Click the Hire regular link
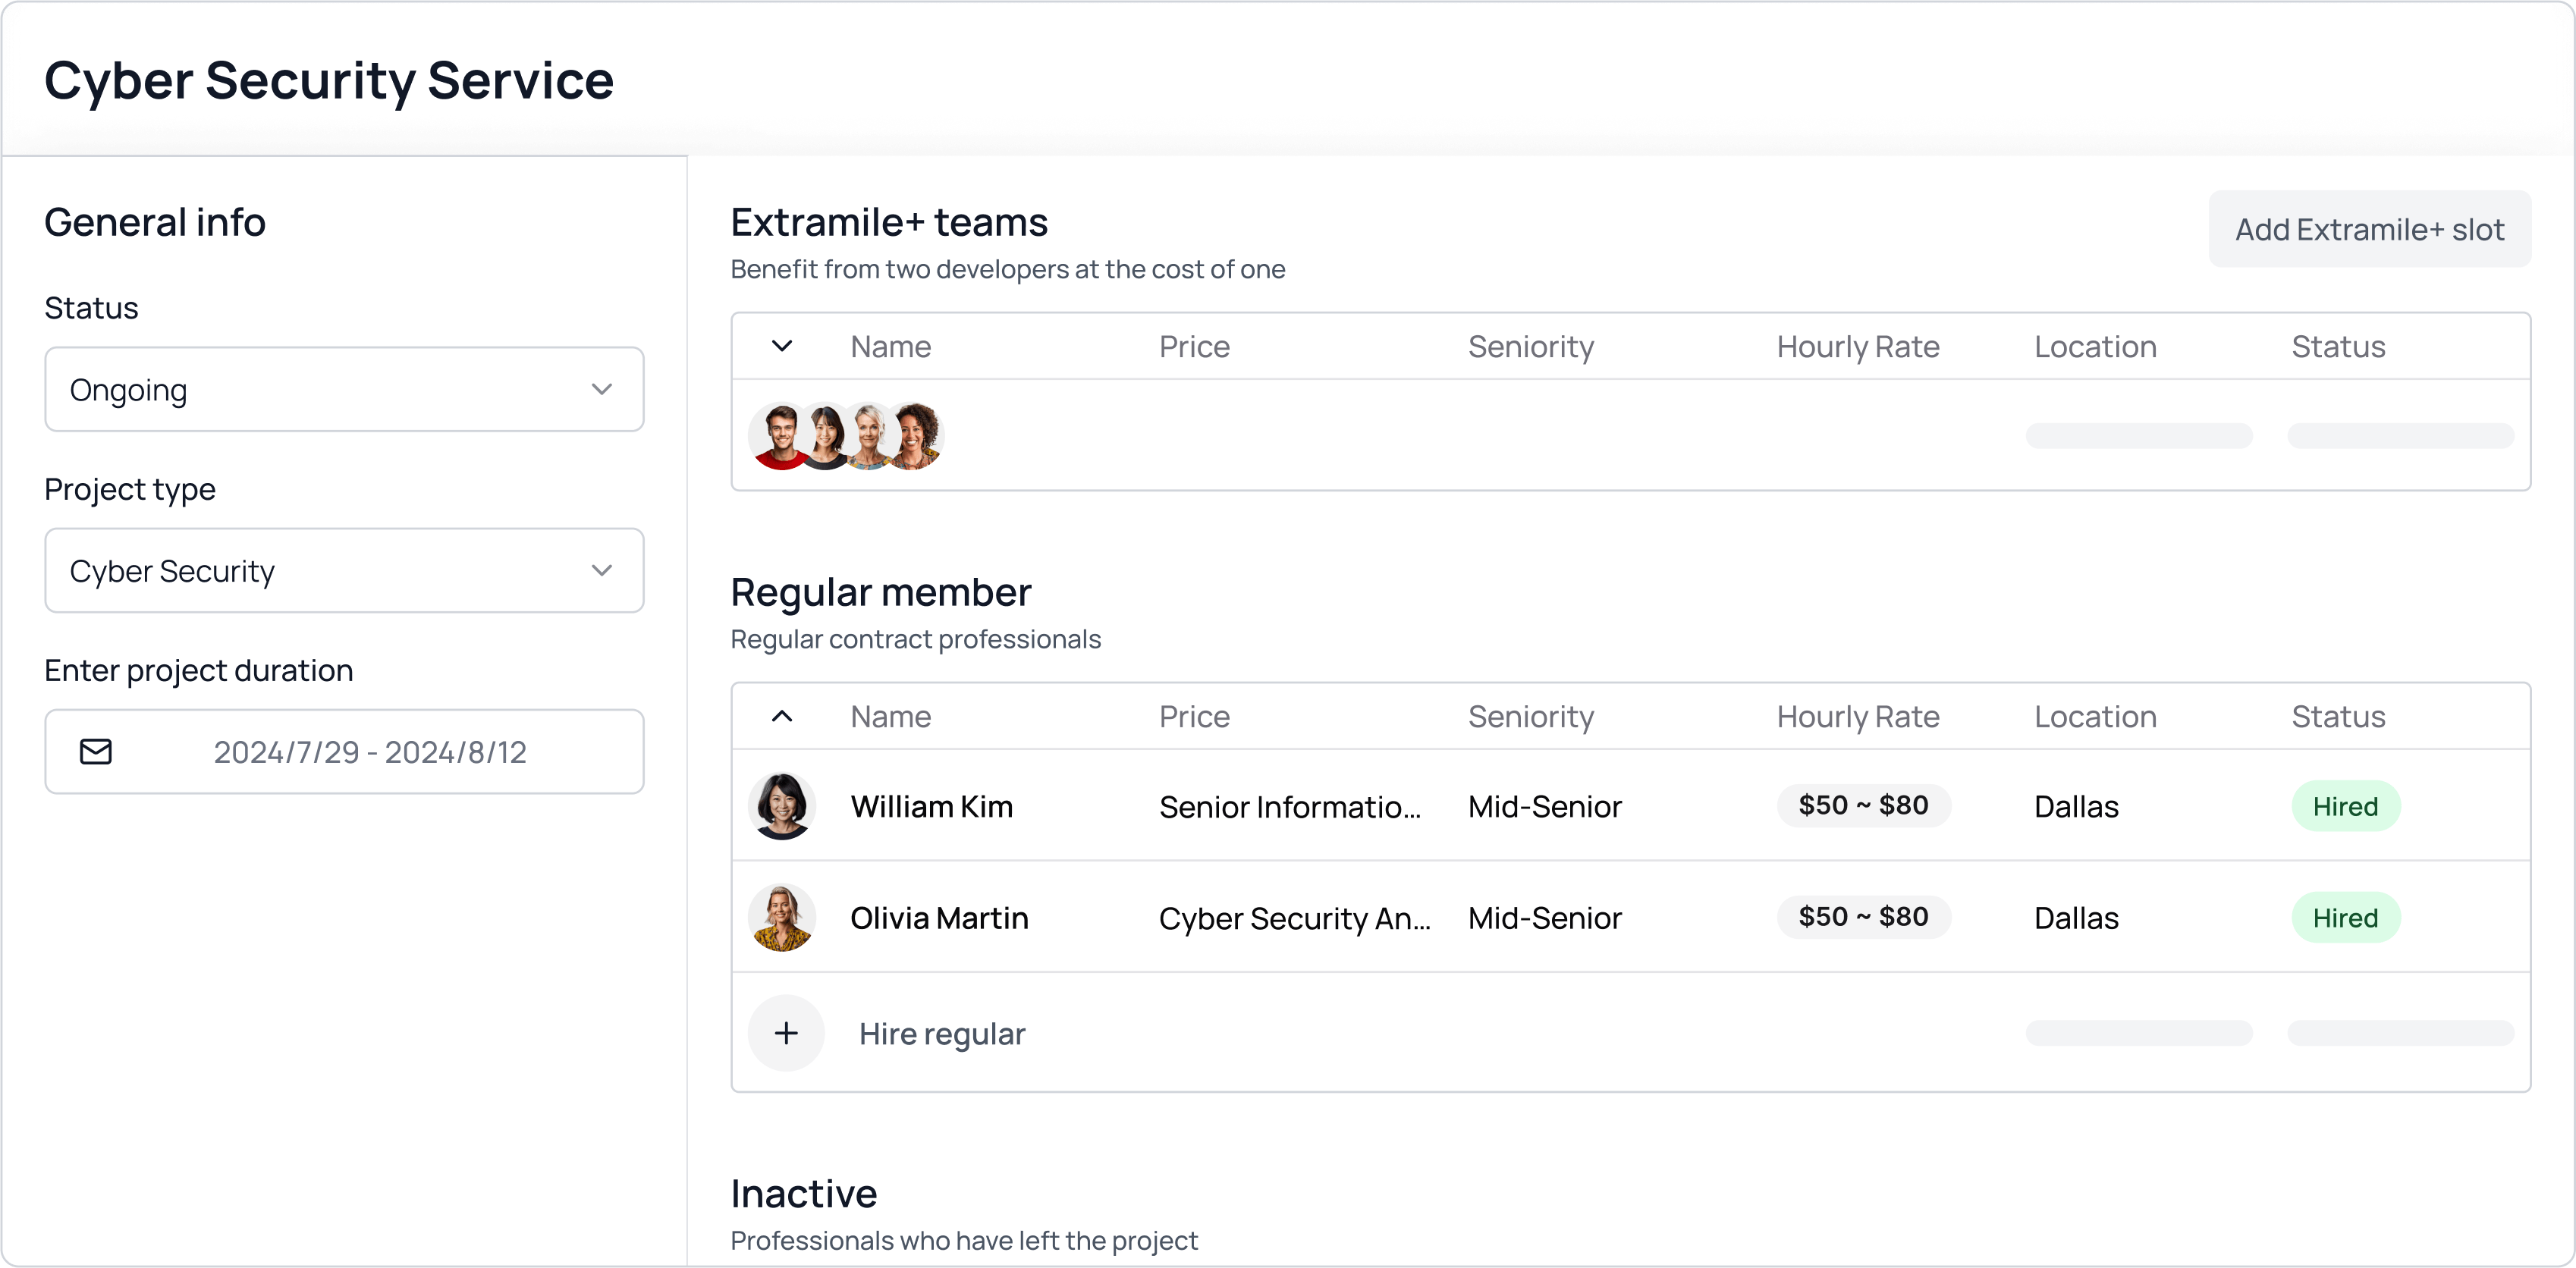Viewport: 2576px width, 1268px height. click(942, 1034)
